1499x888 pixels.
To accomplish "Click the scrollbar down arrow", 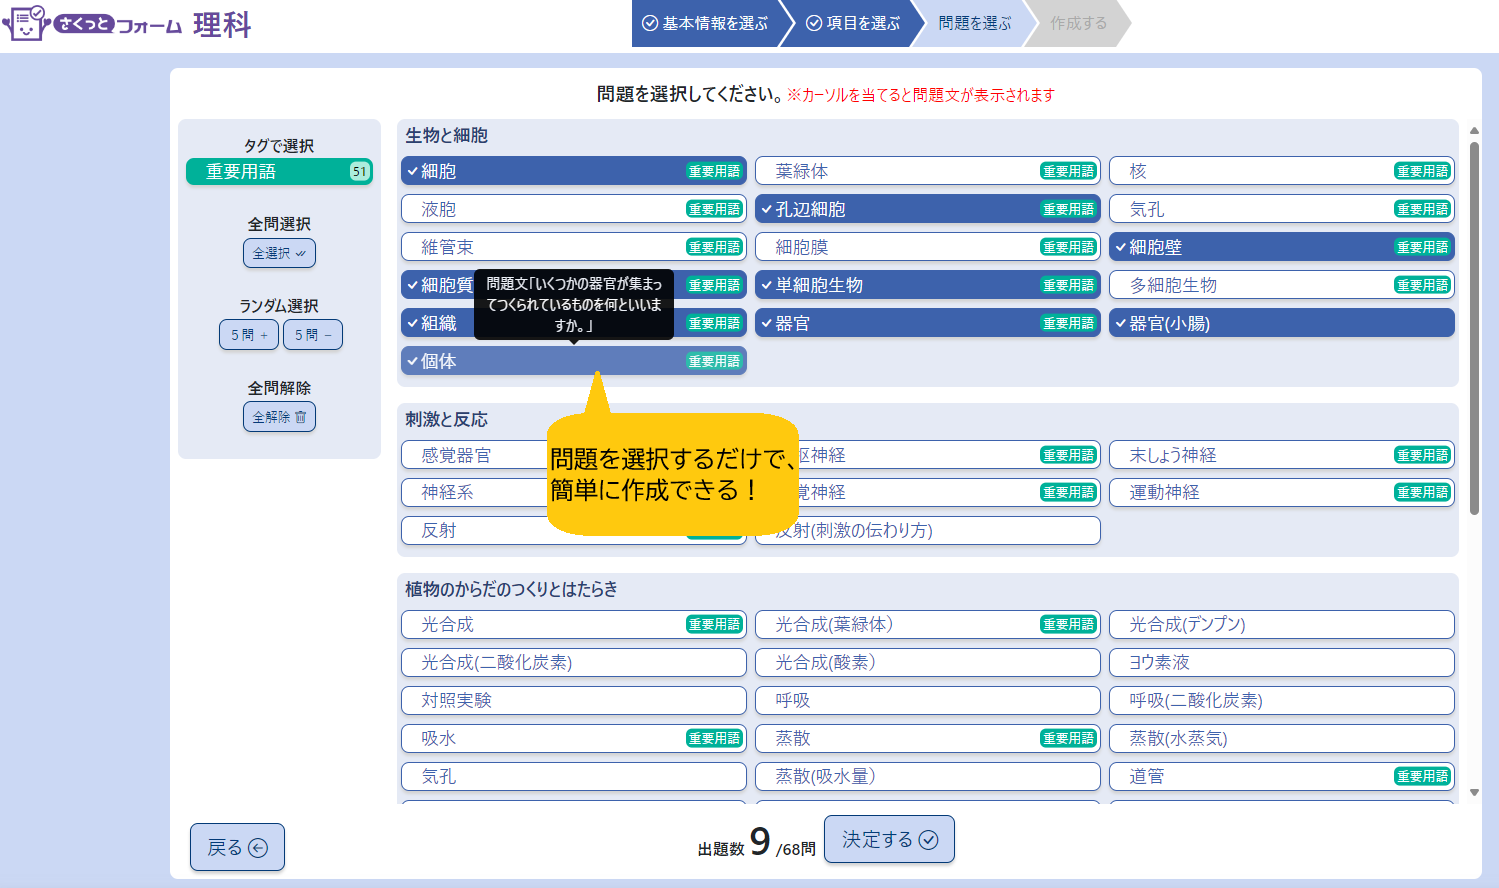I will tap(1474, 793).
